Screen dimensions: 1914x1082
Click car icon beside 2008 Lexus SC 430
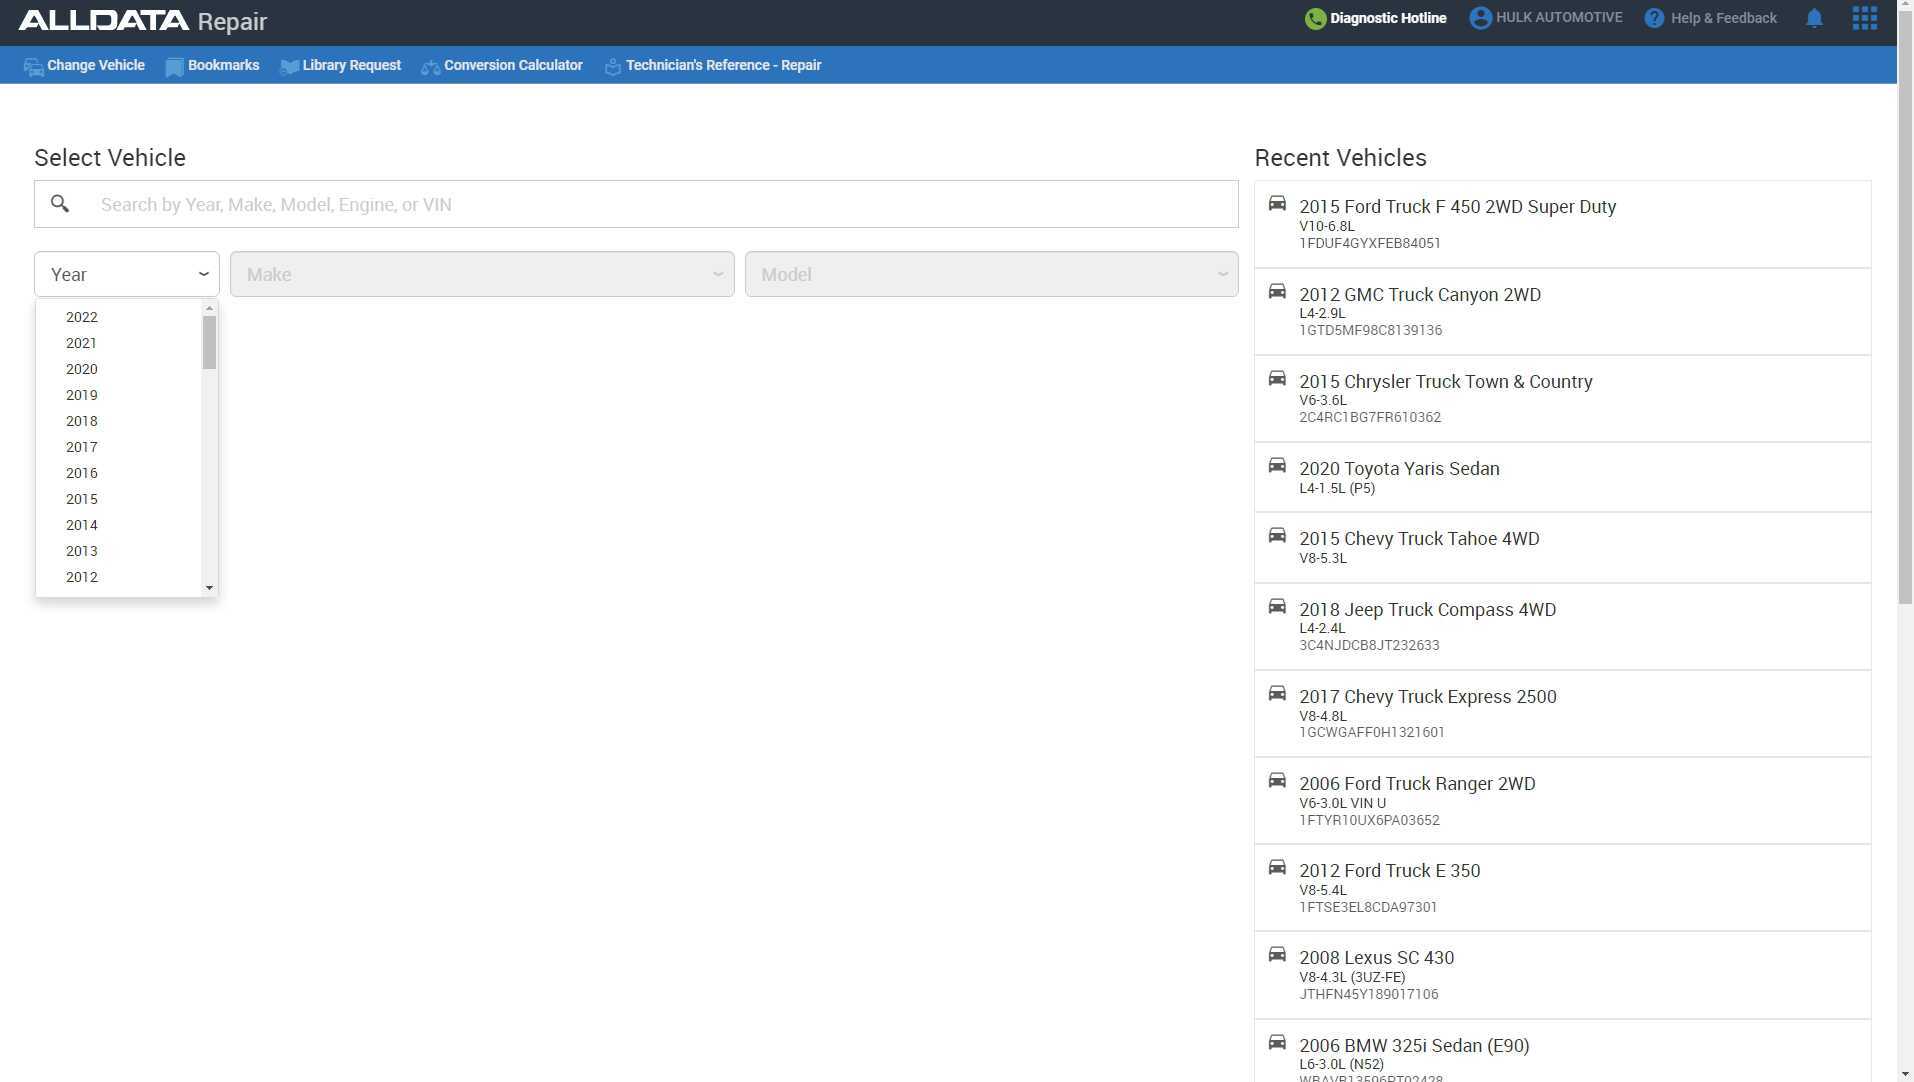pyautogui.click(x=1277, y=955)
